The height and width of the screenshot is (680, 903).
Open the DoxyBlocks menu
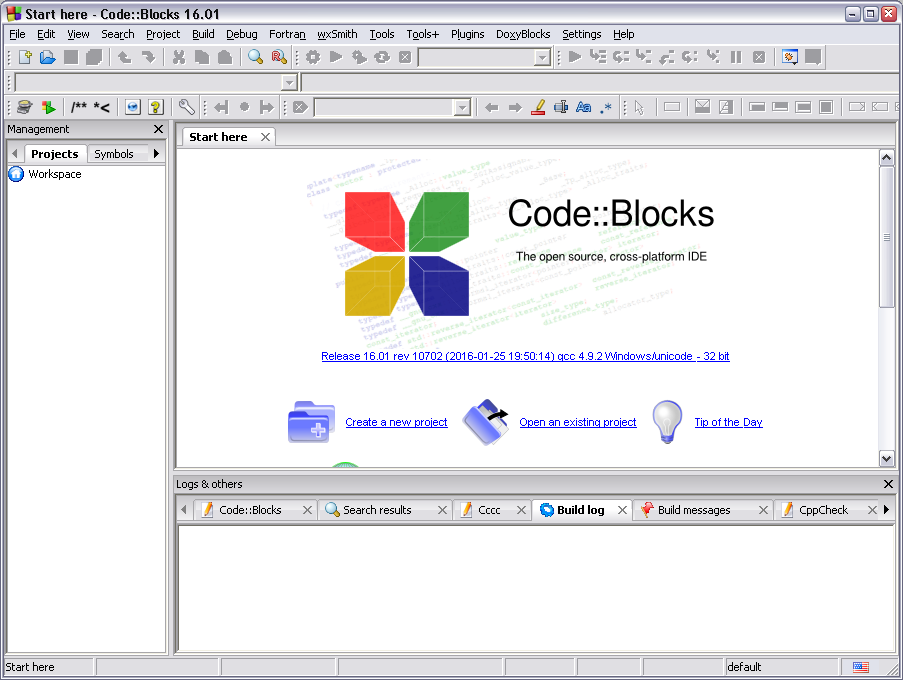[x=523, y=34]
